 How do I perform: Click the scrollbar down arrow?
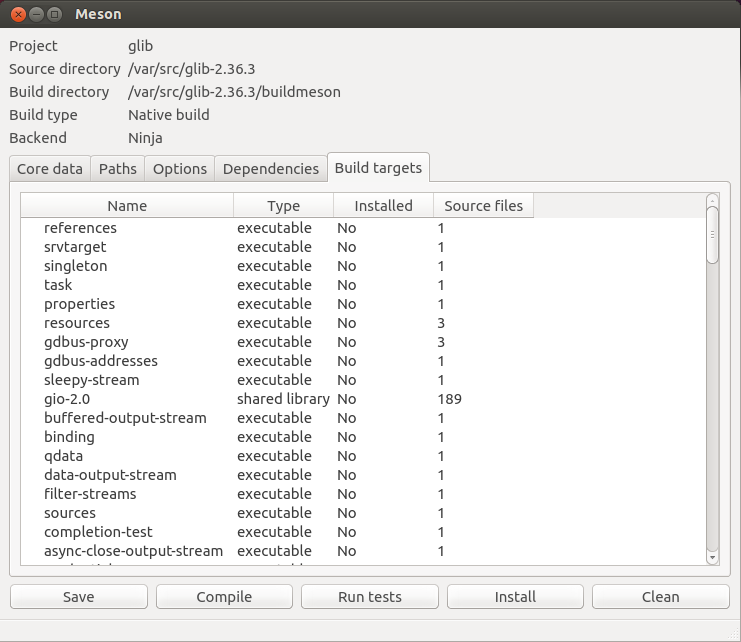(x=712, y=557)
